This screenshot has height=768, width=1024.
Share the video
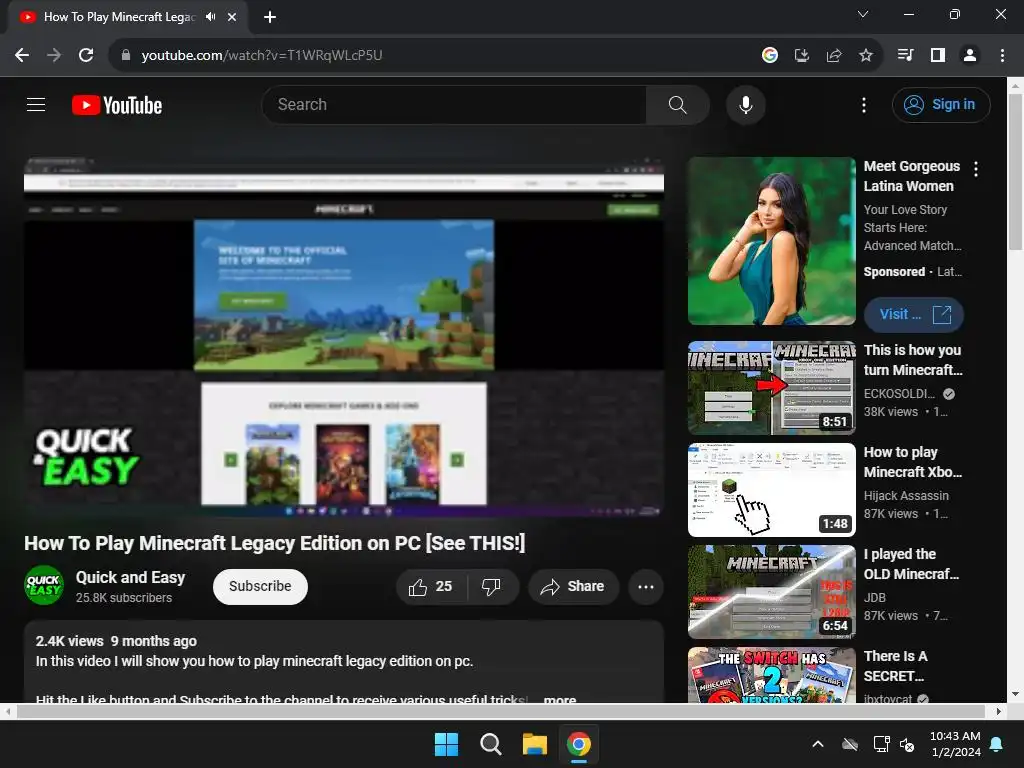(573, 586)
